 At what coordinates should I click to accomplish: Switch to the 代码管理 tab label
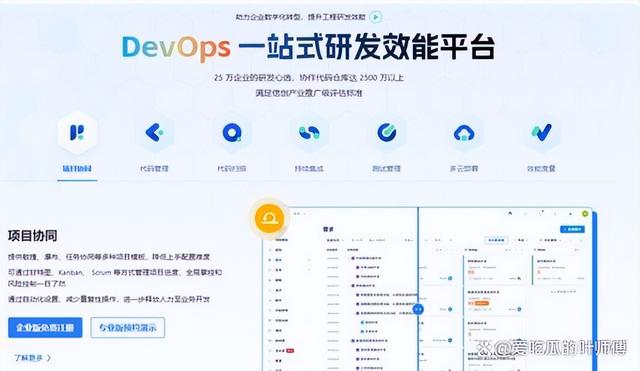[x=154, y=168]
